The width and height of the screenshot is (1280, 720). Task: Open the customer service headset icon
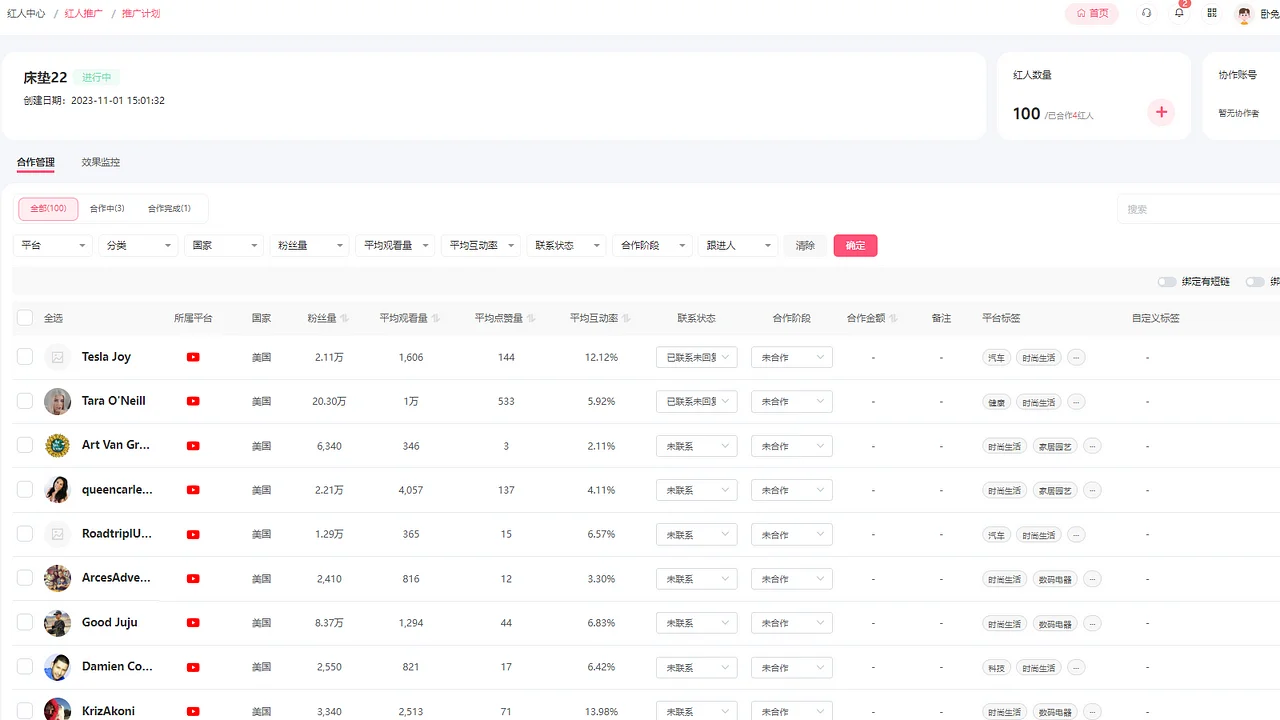pos(1146,13)
